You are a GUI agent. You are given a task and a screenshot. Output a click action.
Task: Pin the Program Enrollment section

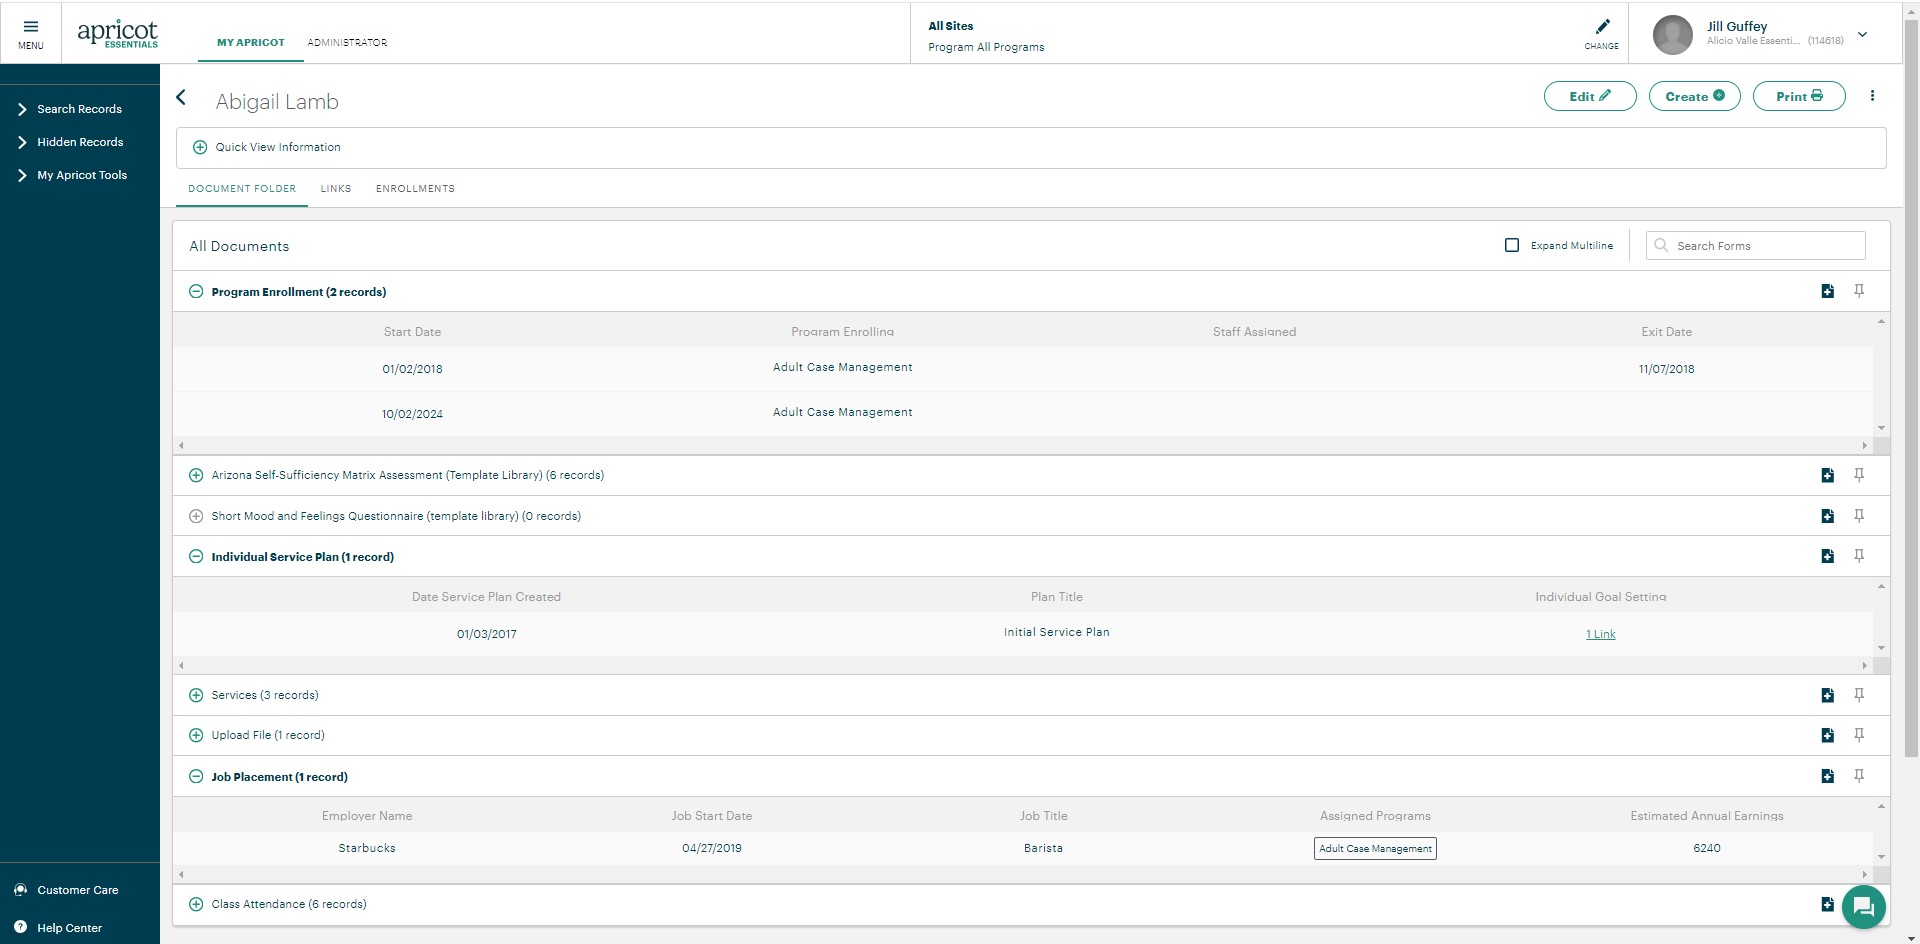tap(1859, 291)
